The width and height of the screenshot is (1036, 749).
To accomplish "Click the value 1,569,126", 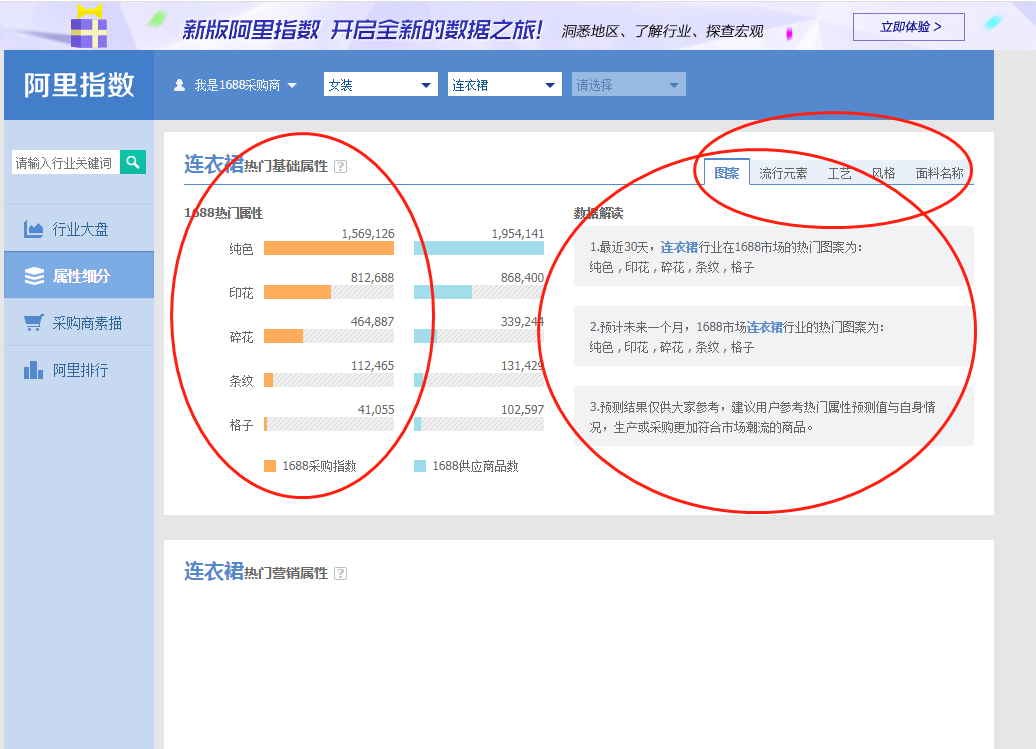I will 368,233.
